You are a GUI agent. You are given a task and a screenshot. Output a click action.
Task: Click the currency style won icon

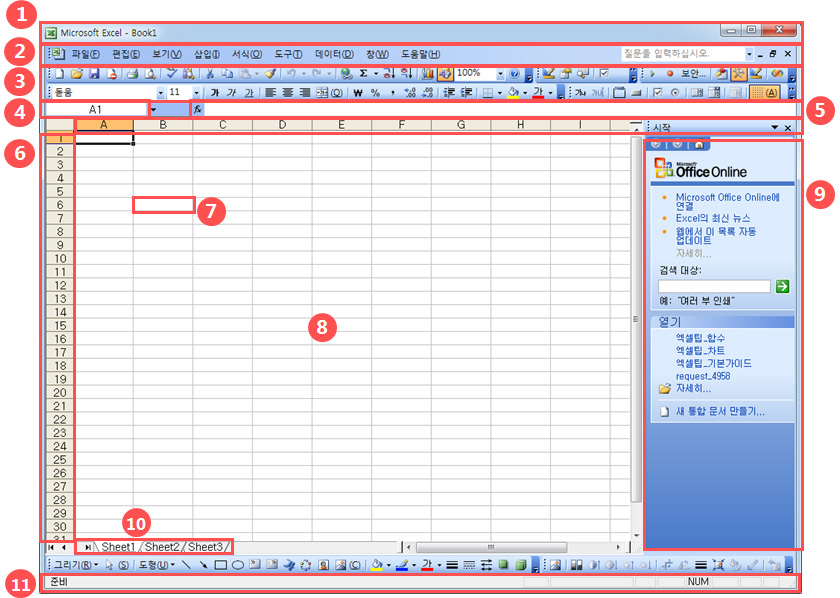[x=358, y=93]
